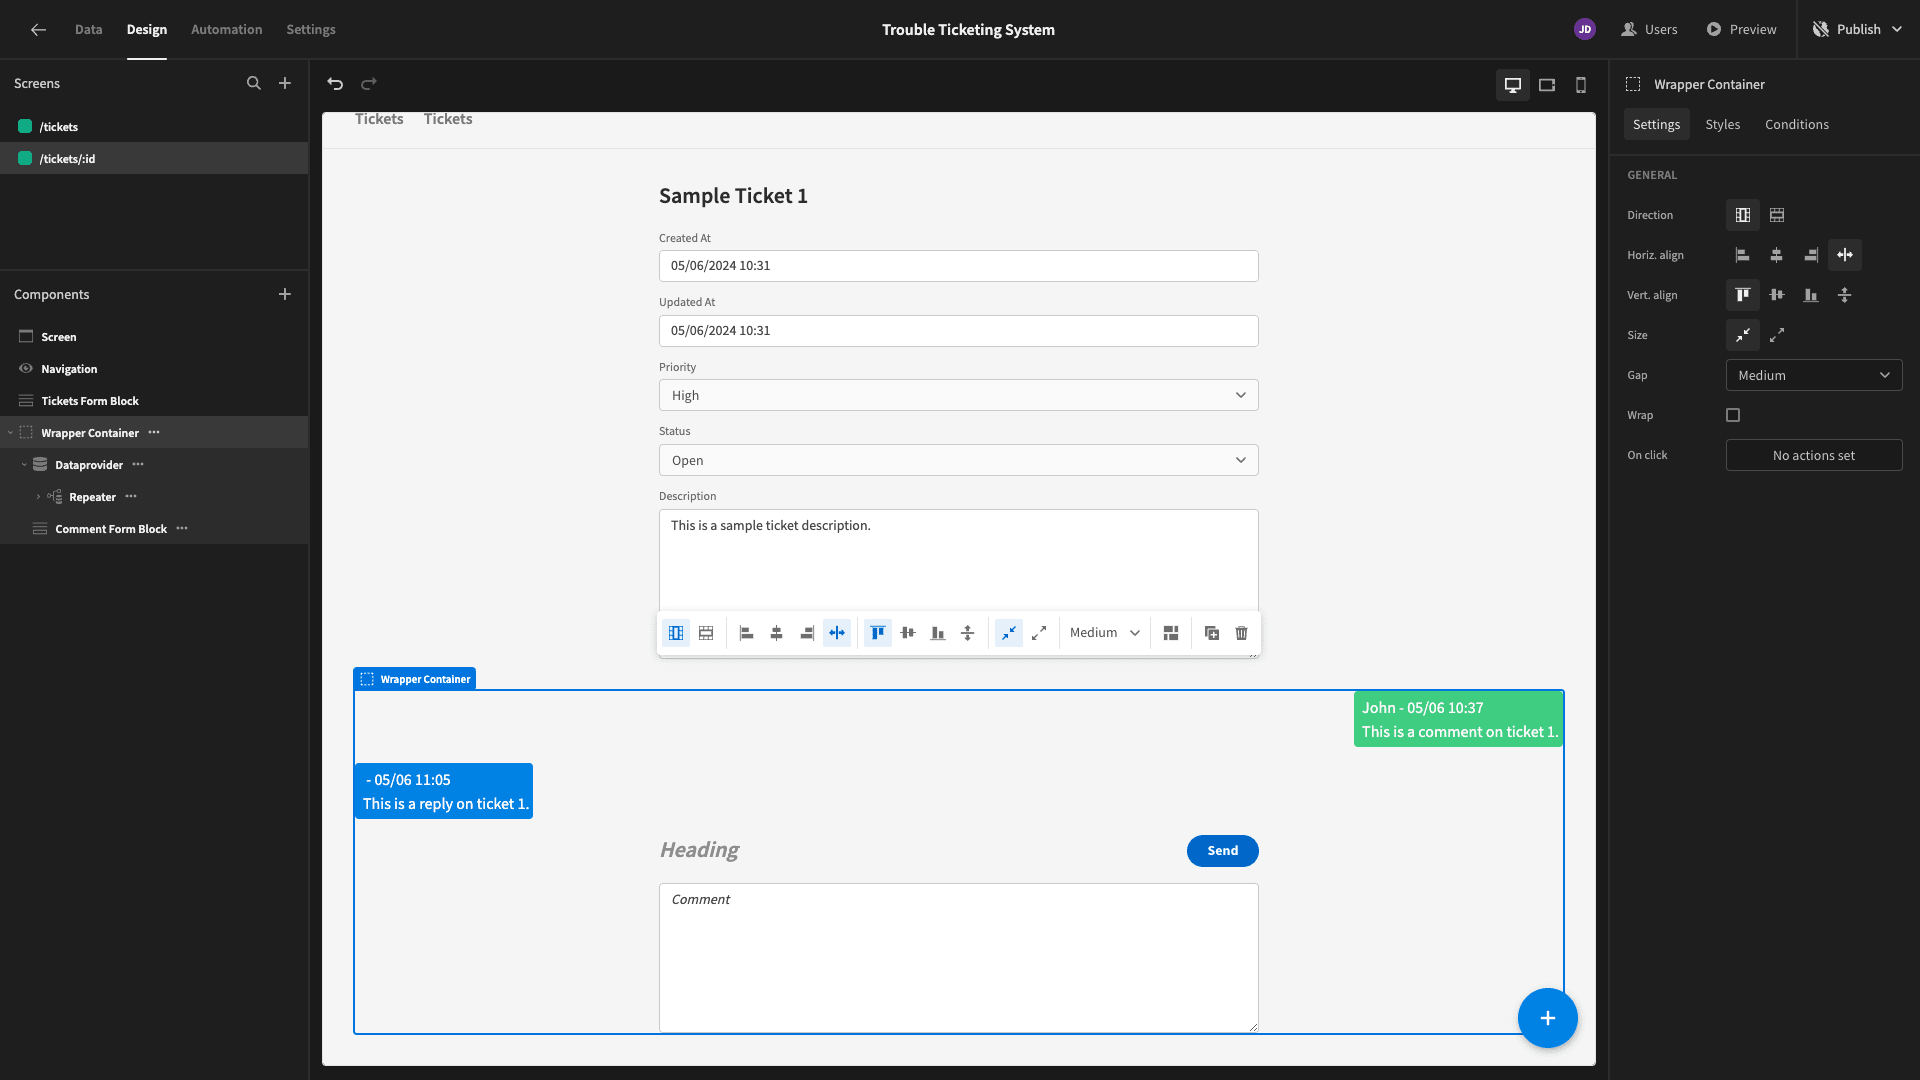Switch to the Automation tab

pos(227,30)
